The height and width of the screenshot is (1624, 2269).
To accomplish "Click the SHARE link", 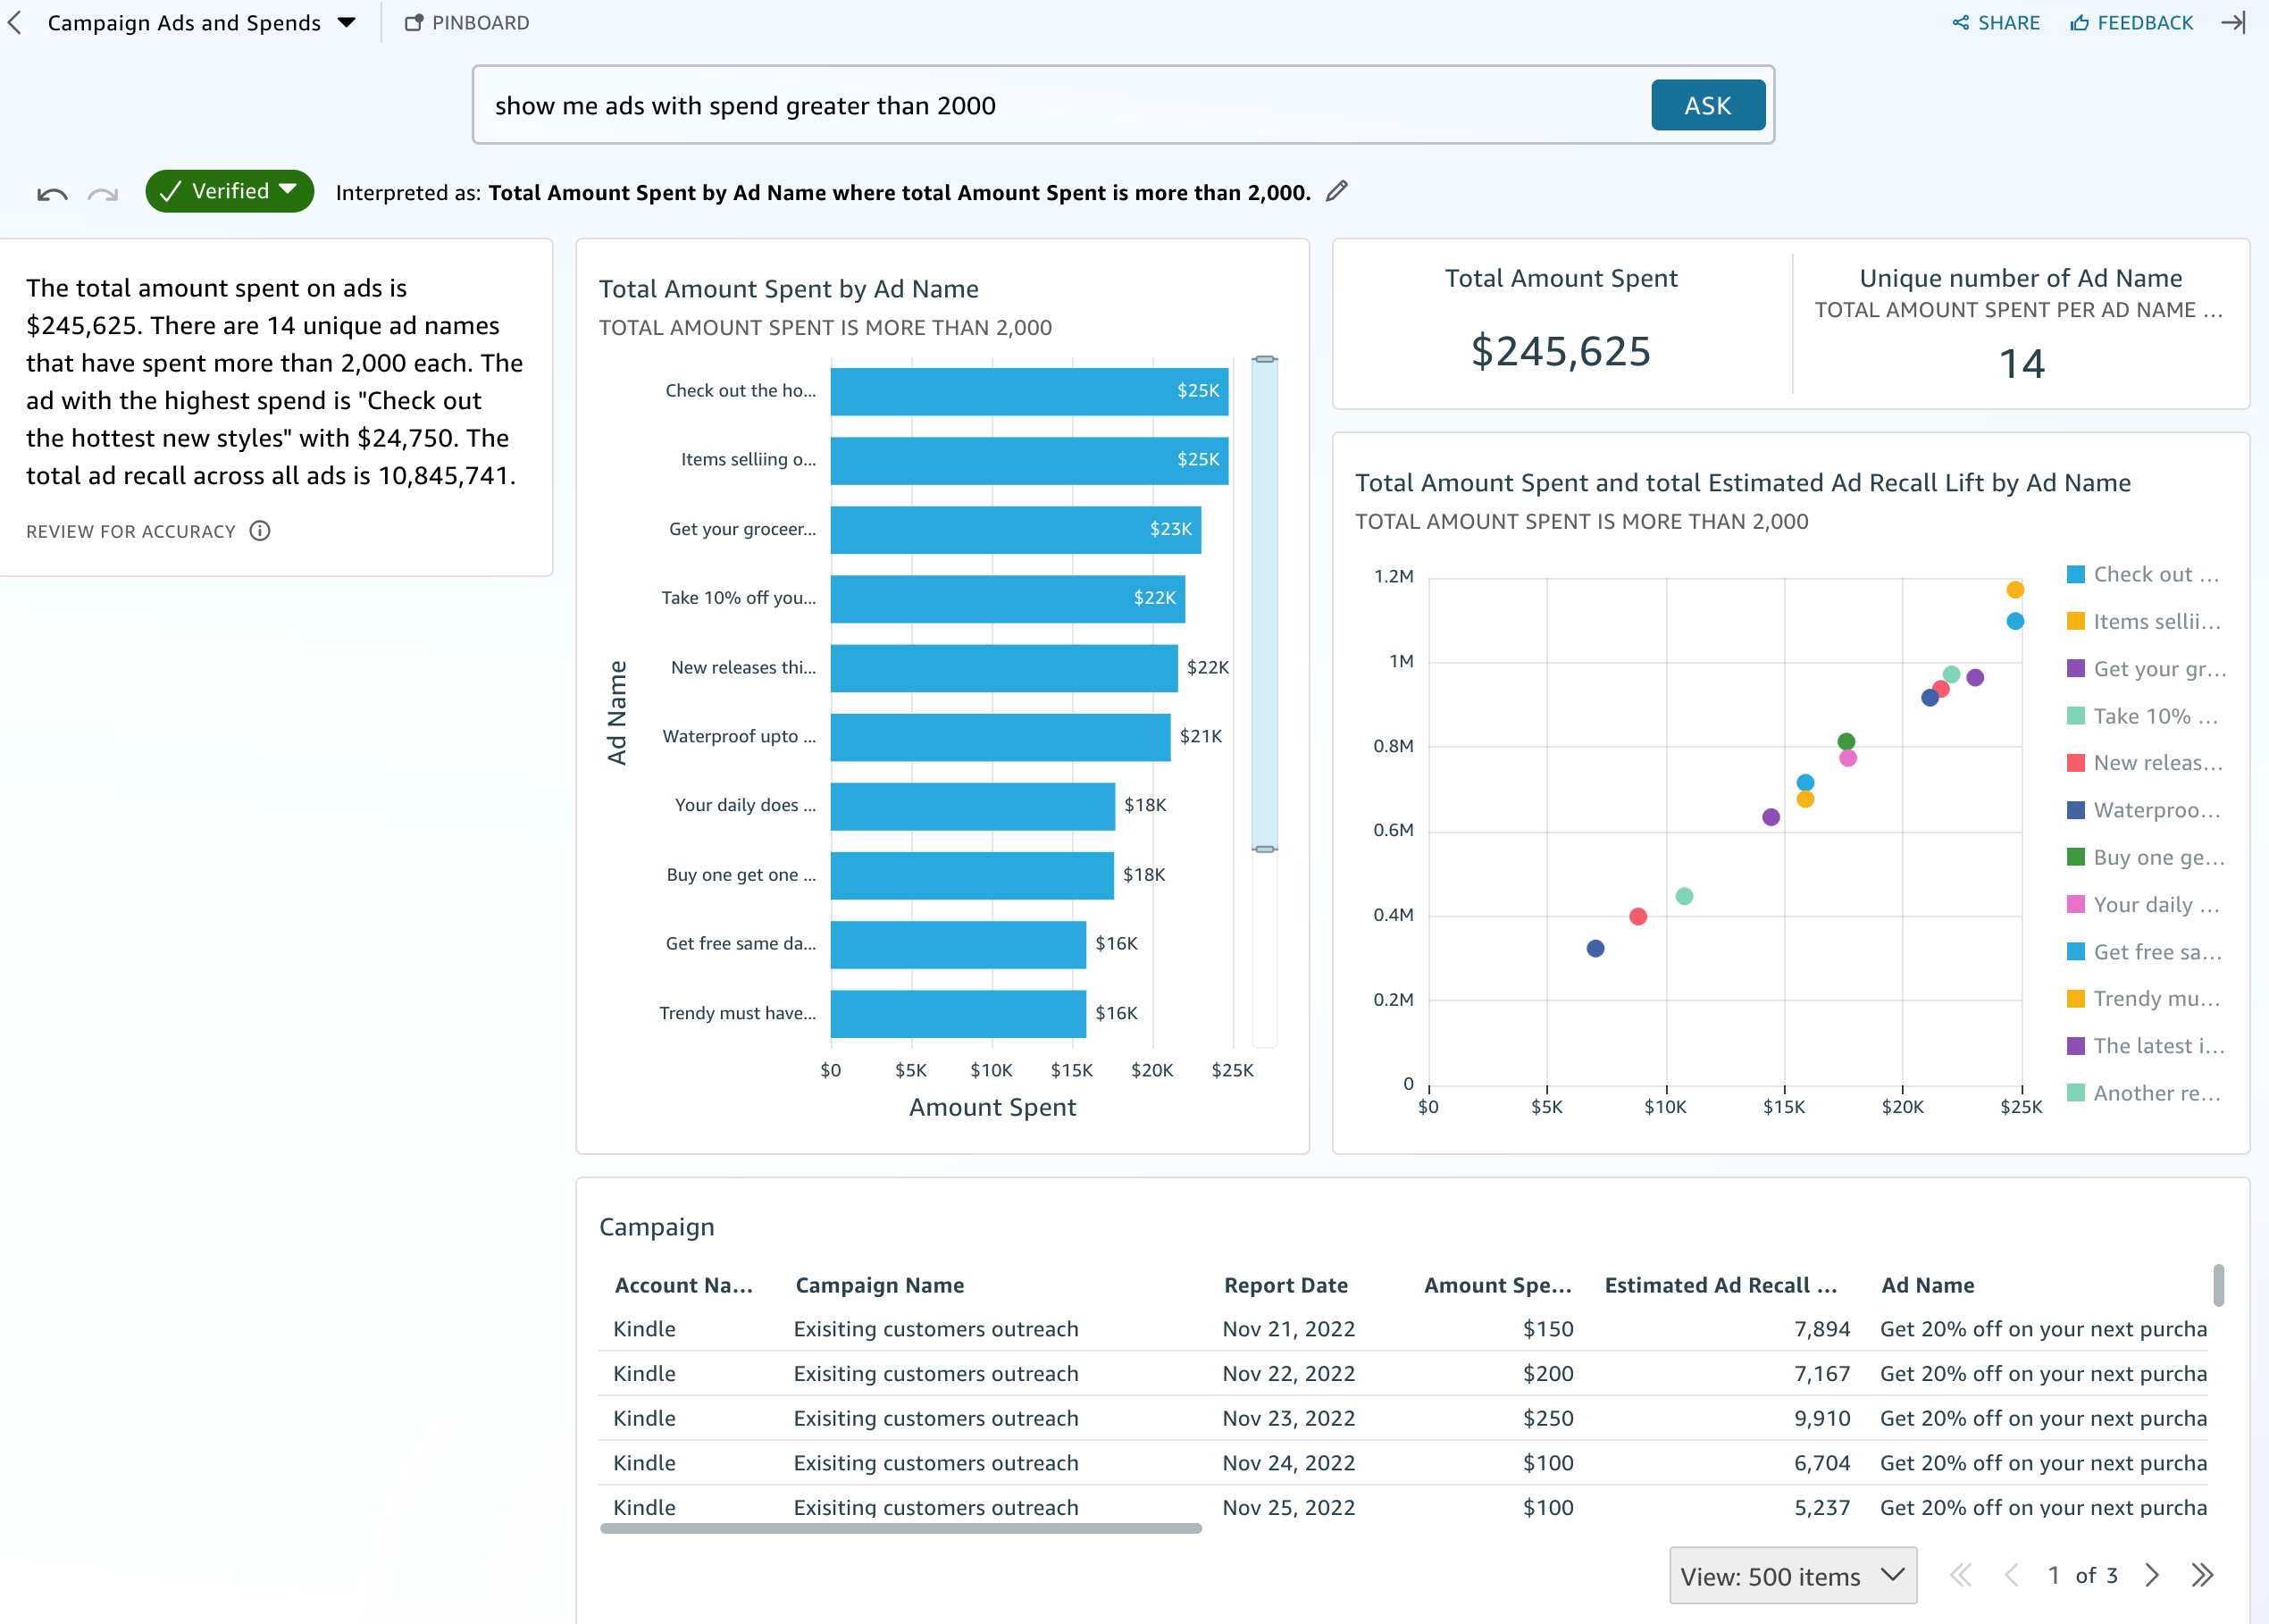I will (1996, 23).
